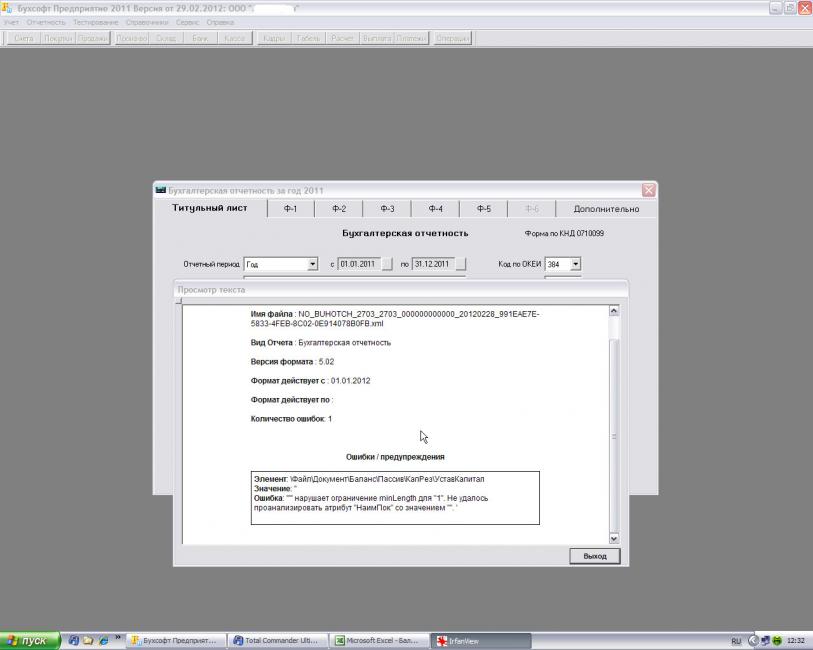Click the Internet Explorer quick launch icon
The height and width of the screenshot is (650, 813).
point(103,640)
